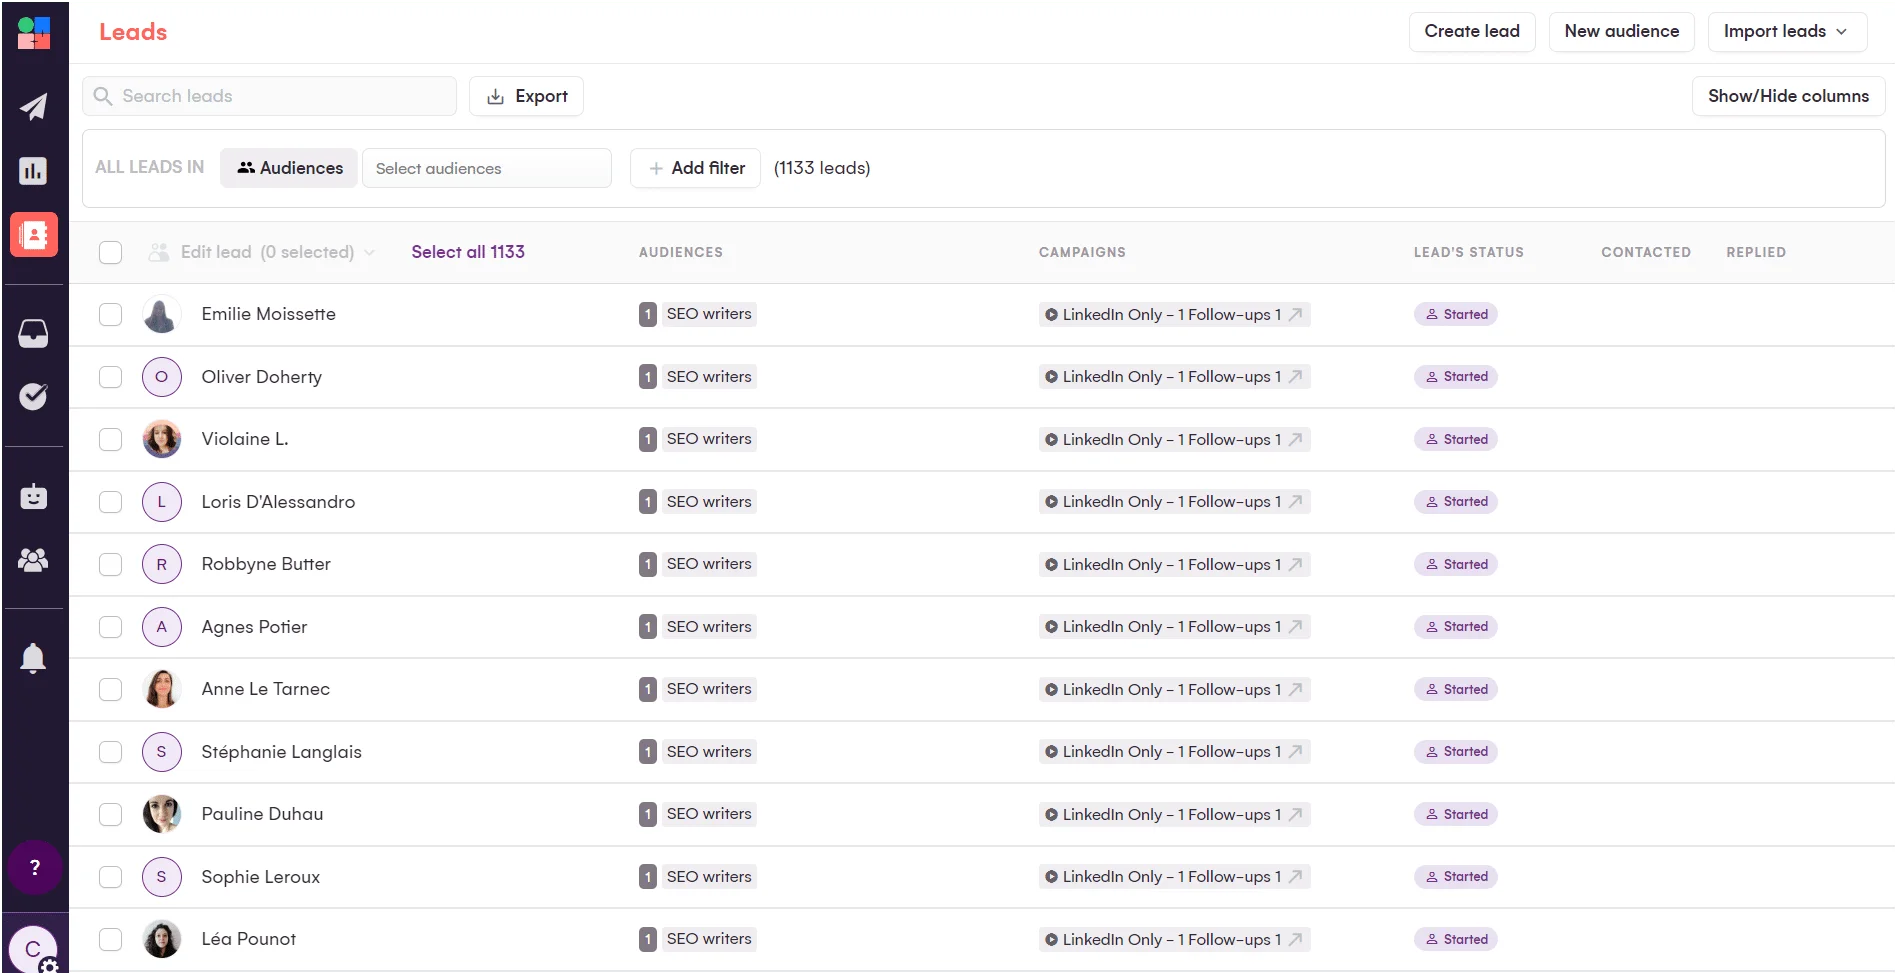Viewport: 1897px width, 975px height.
Task: Open lead name Léa Pounot
Action: click(248, 939)
